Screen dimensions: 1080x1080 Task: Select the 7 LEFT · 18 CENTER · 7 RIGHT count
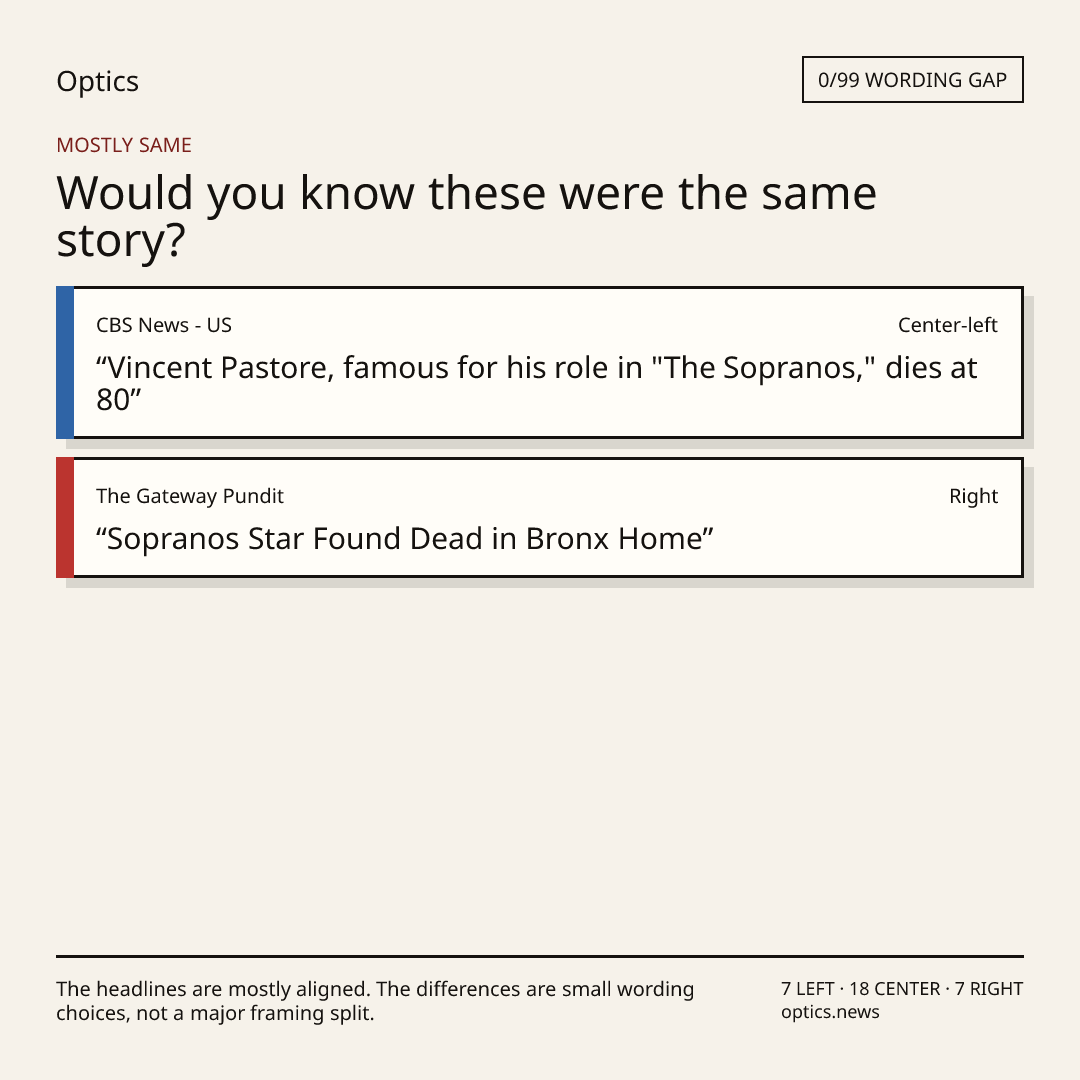point(902,989)
